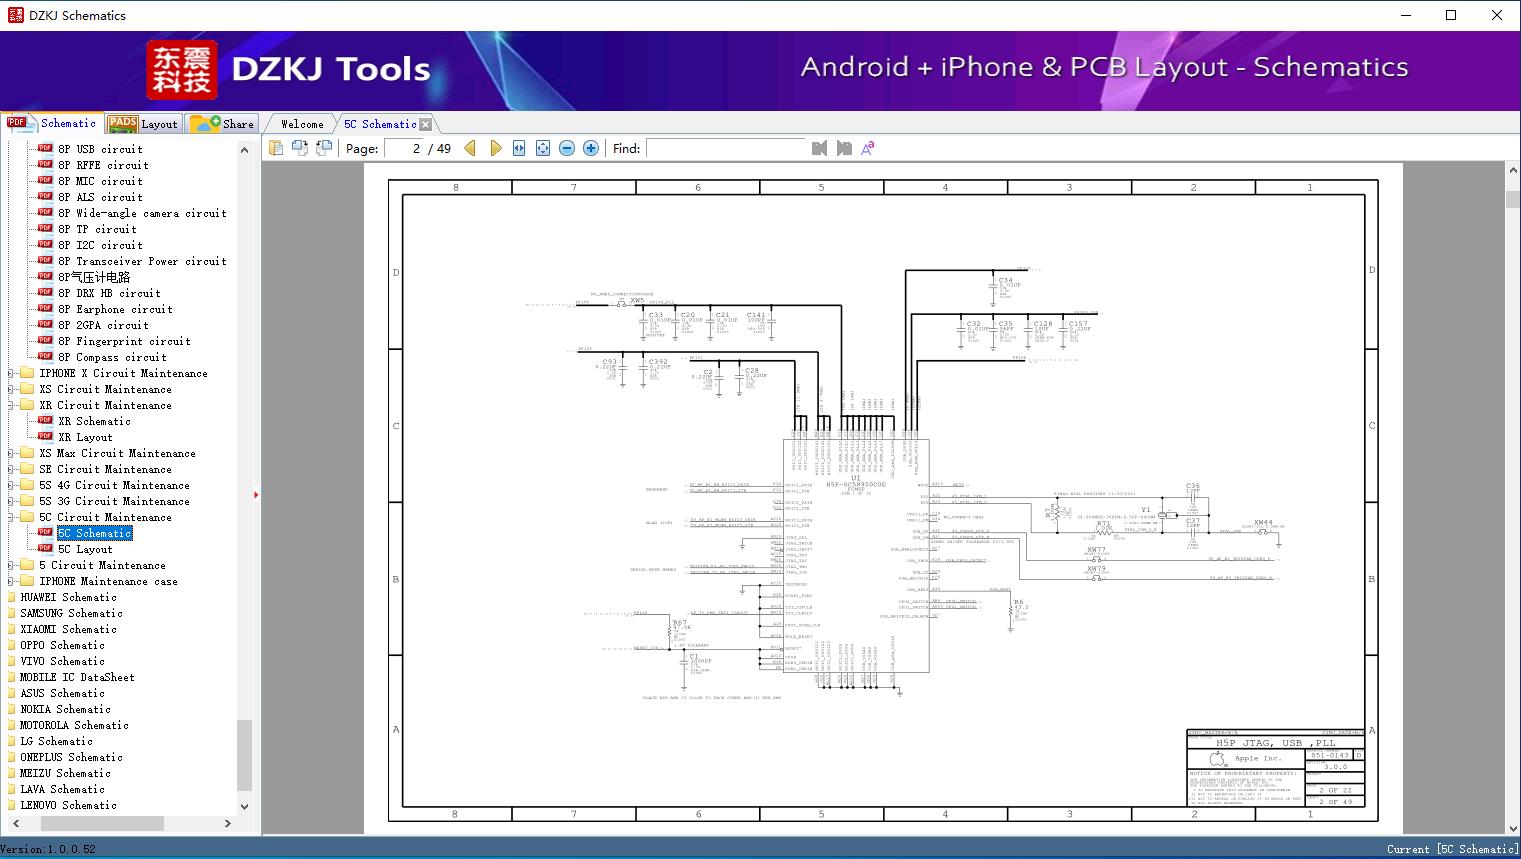Screen dimensions: 1521x859
Task: Open MOBILE IC DataSheet folder
Action: [x=77, y=677]
